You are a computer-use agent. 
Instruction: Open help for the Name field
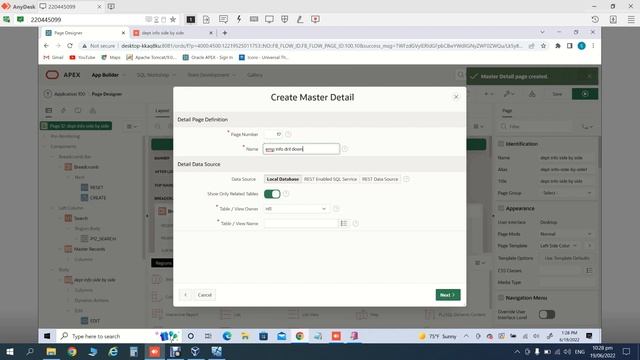(345, 149)
